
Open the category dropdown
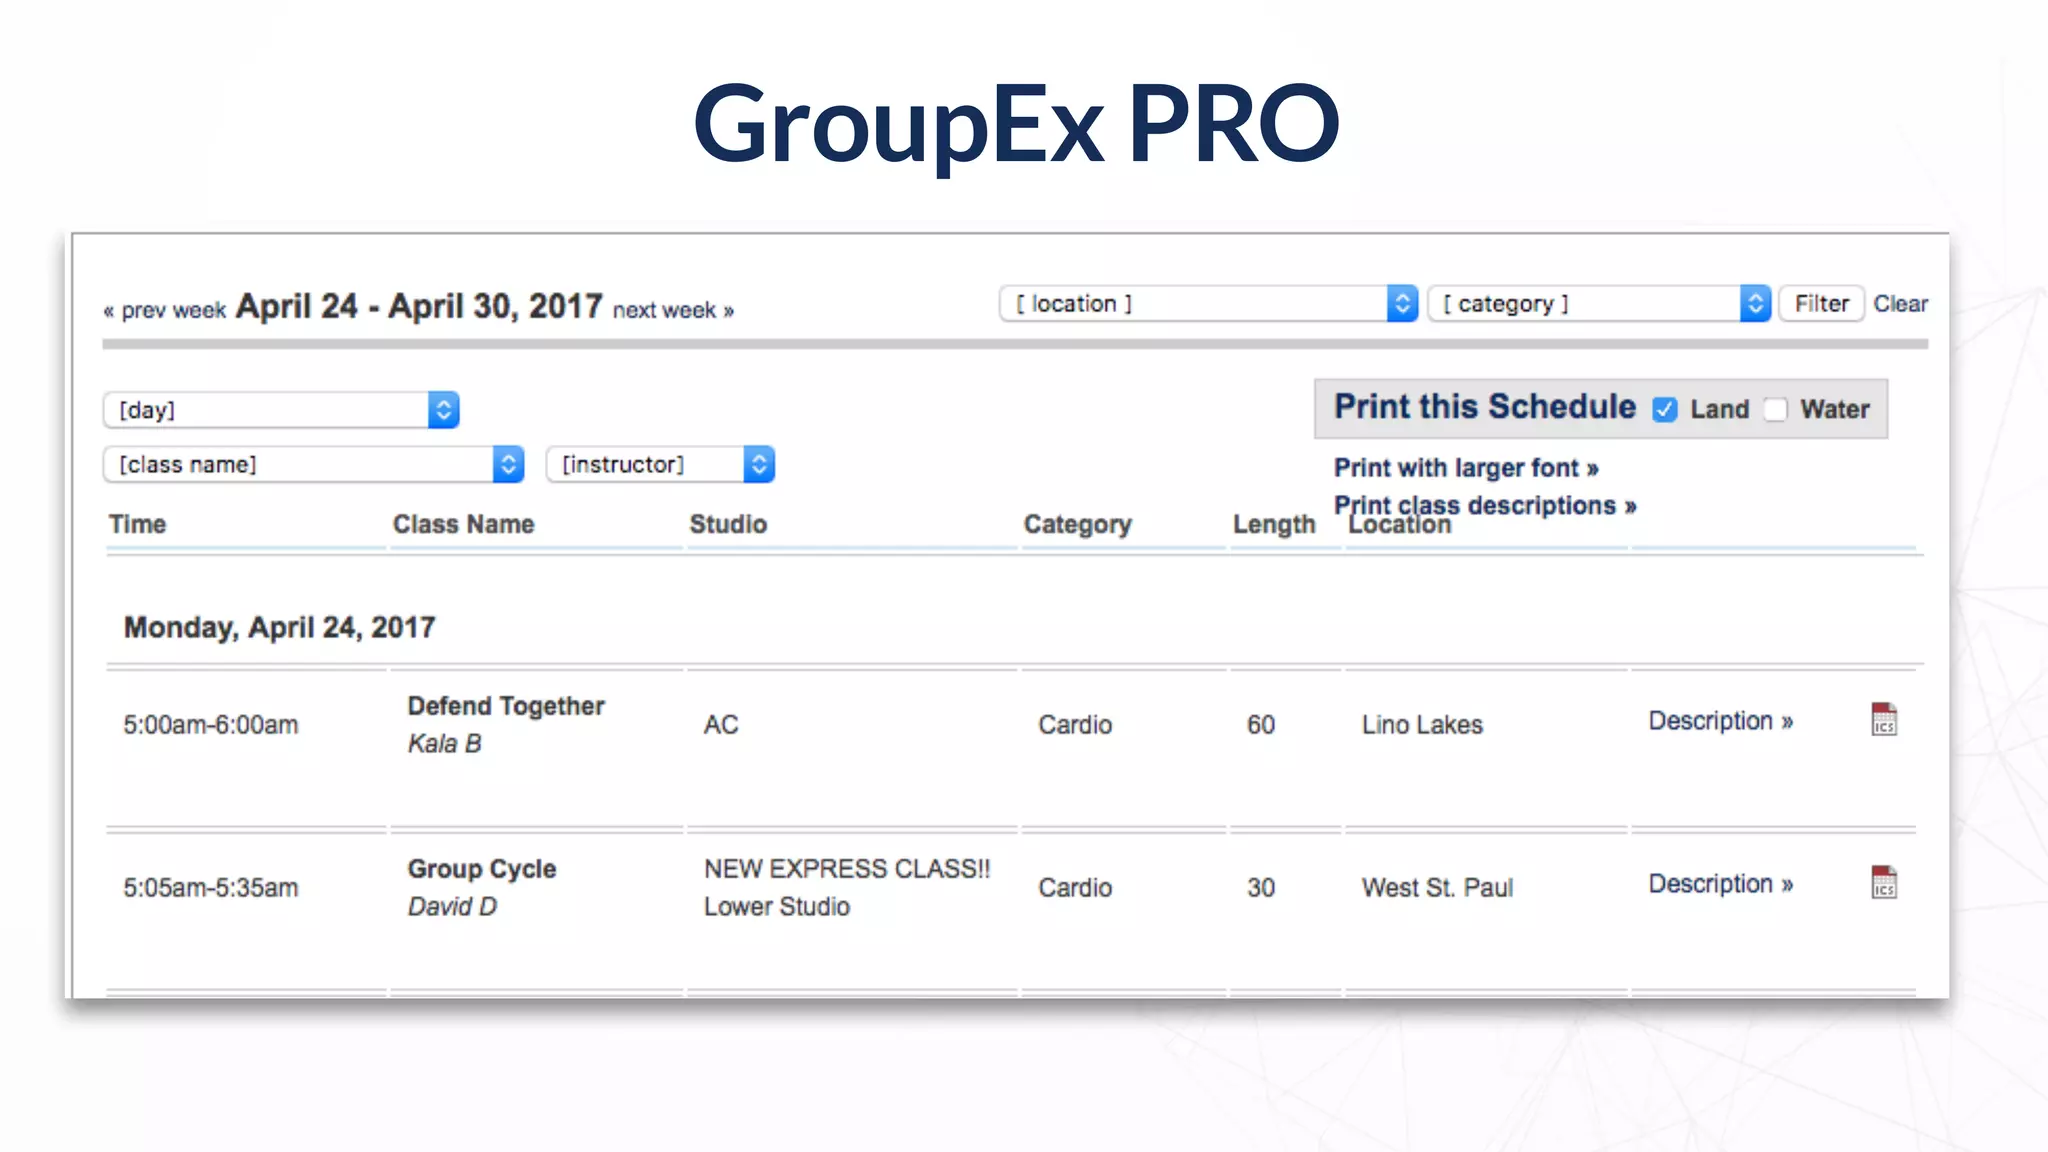point(1600,304)
